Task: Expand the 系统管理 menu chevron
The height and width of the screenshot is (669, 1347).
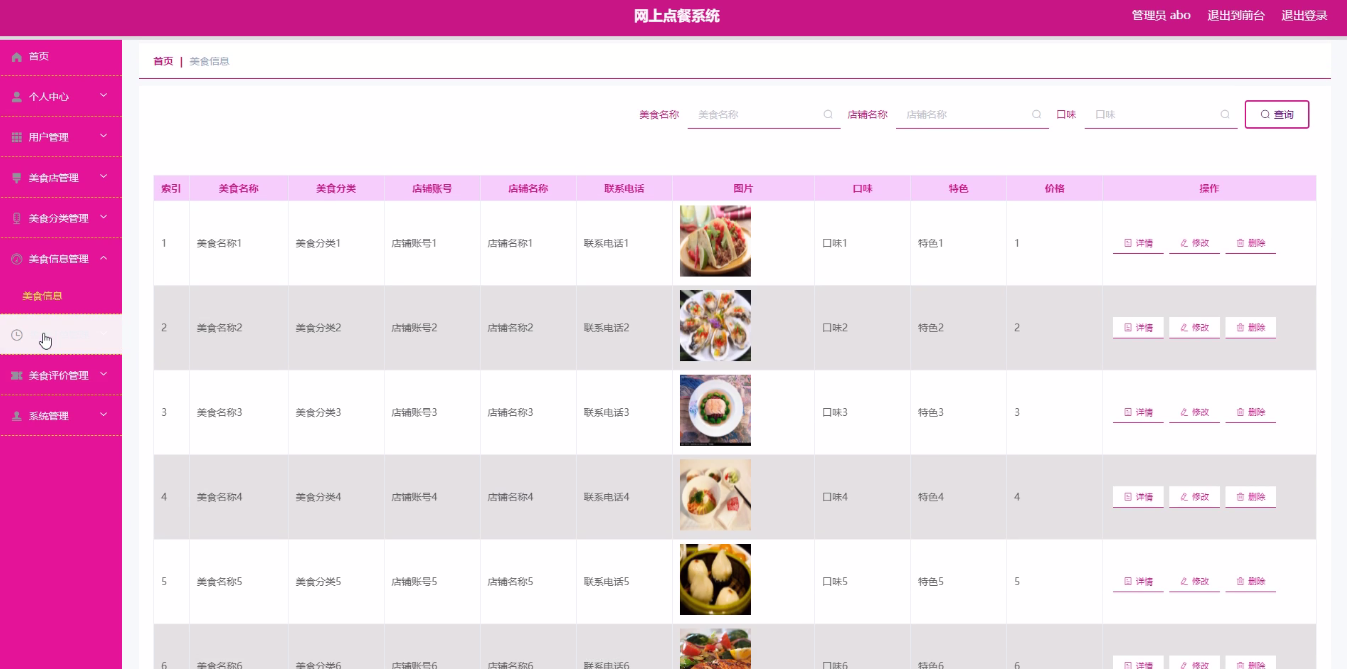Action: (103, 415)
